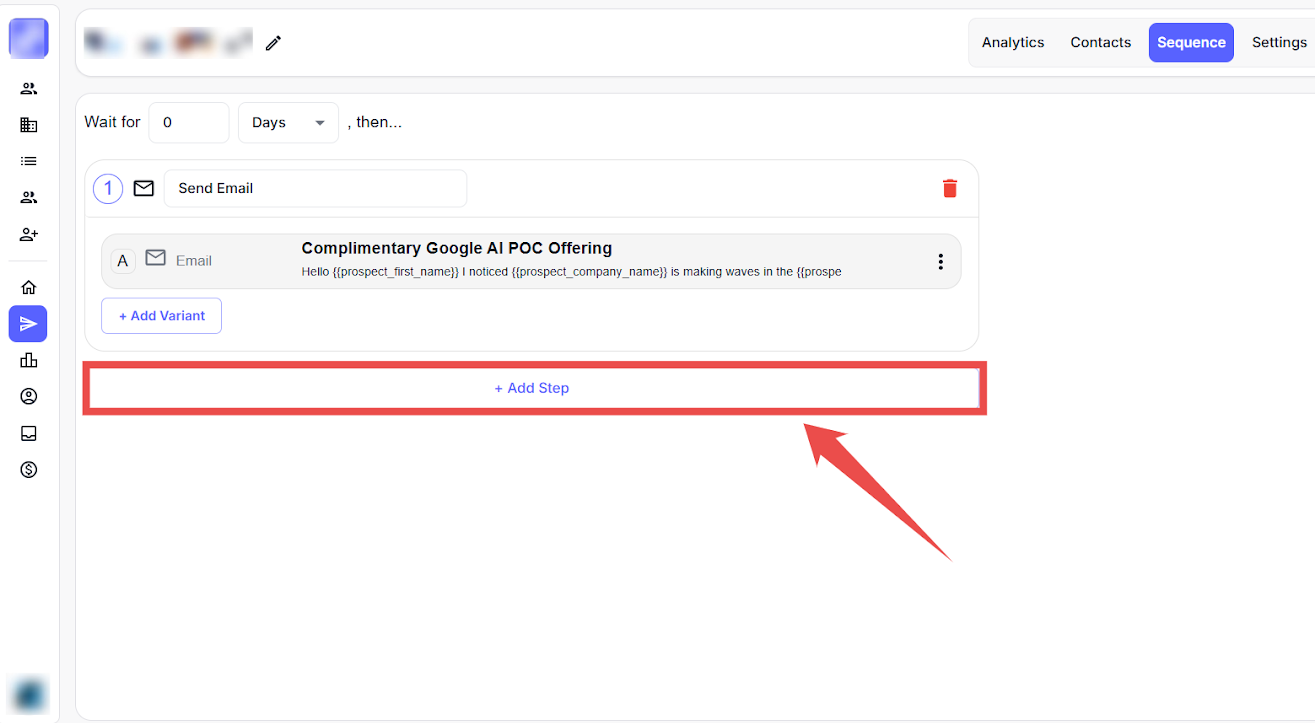This screenshot has width=1315, height=723.
Task: Click the pencil edit icon beside campaign name
Action: pos(273,43)
